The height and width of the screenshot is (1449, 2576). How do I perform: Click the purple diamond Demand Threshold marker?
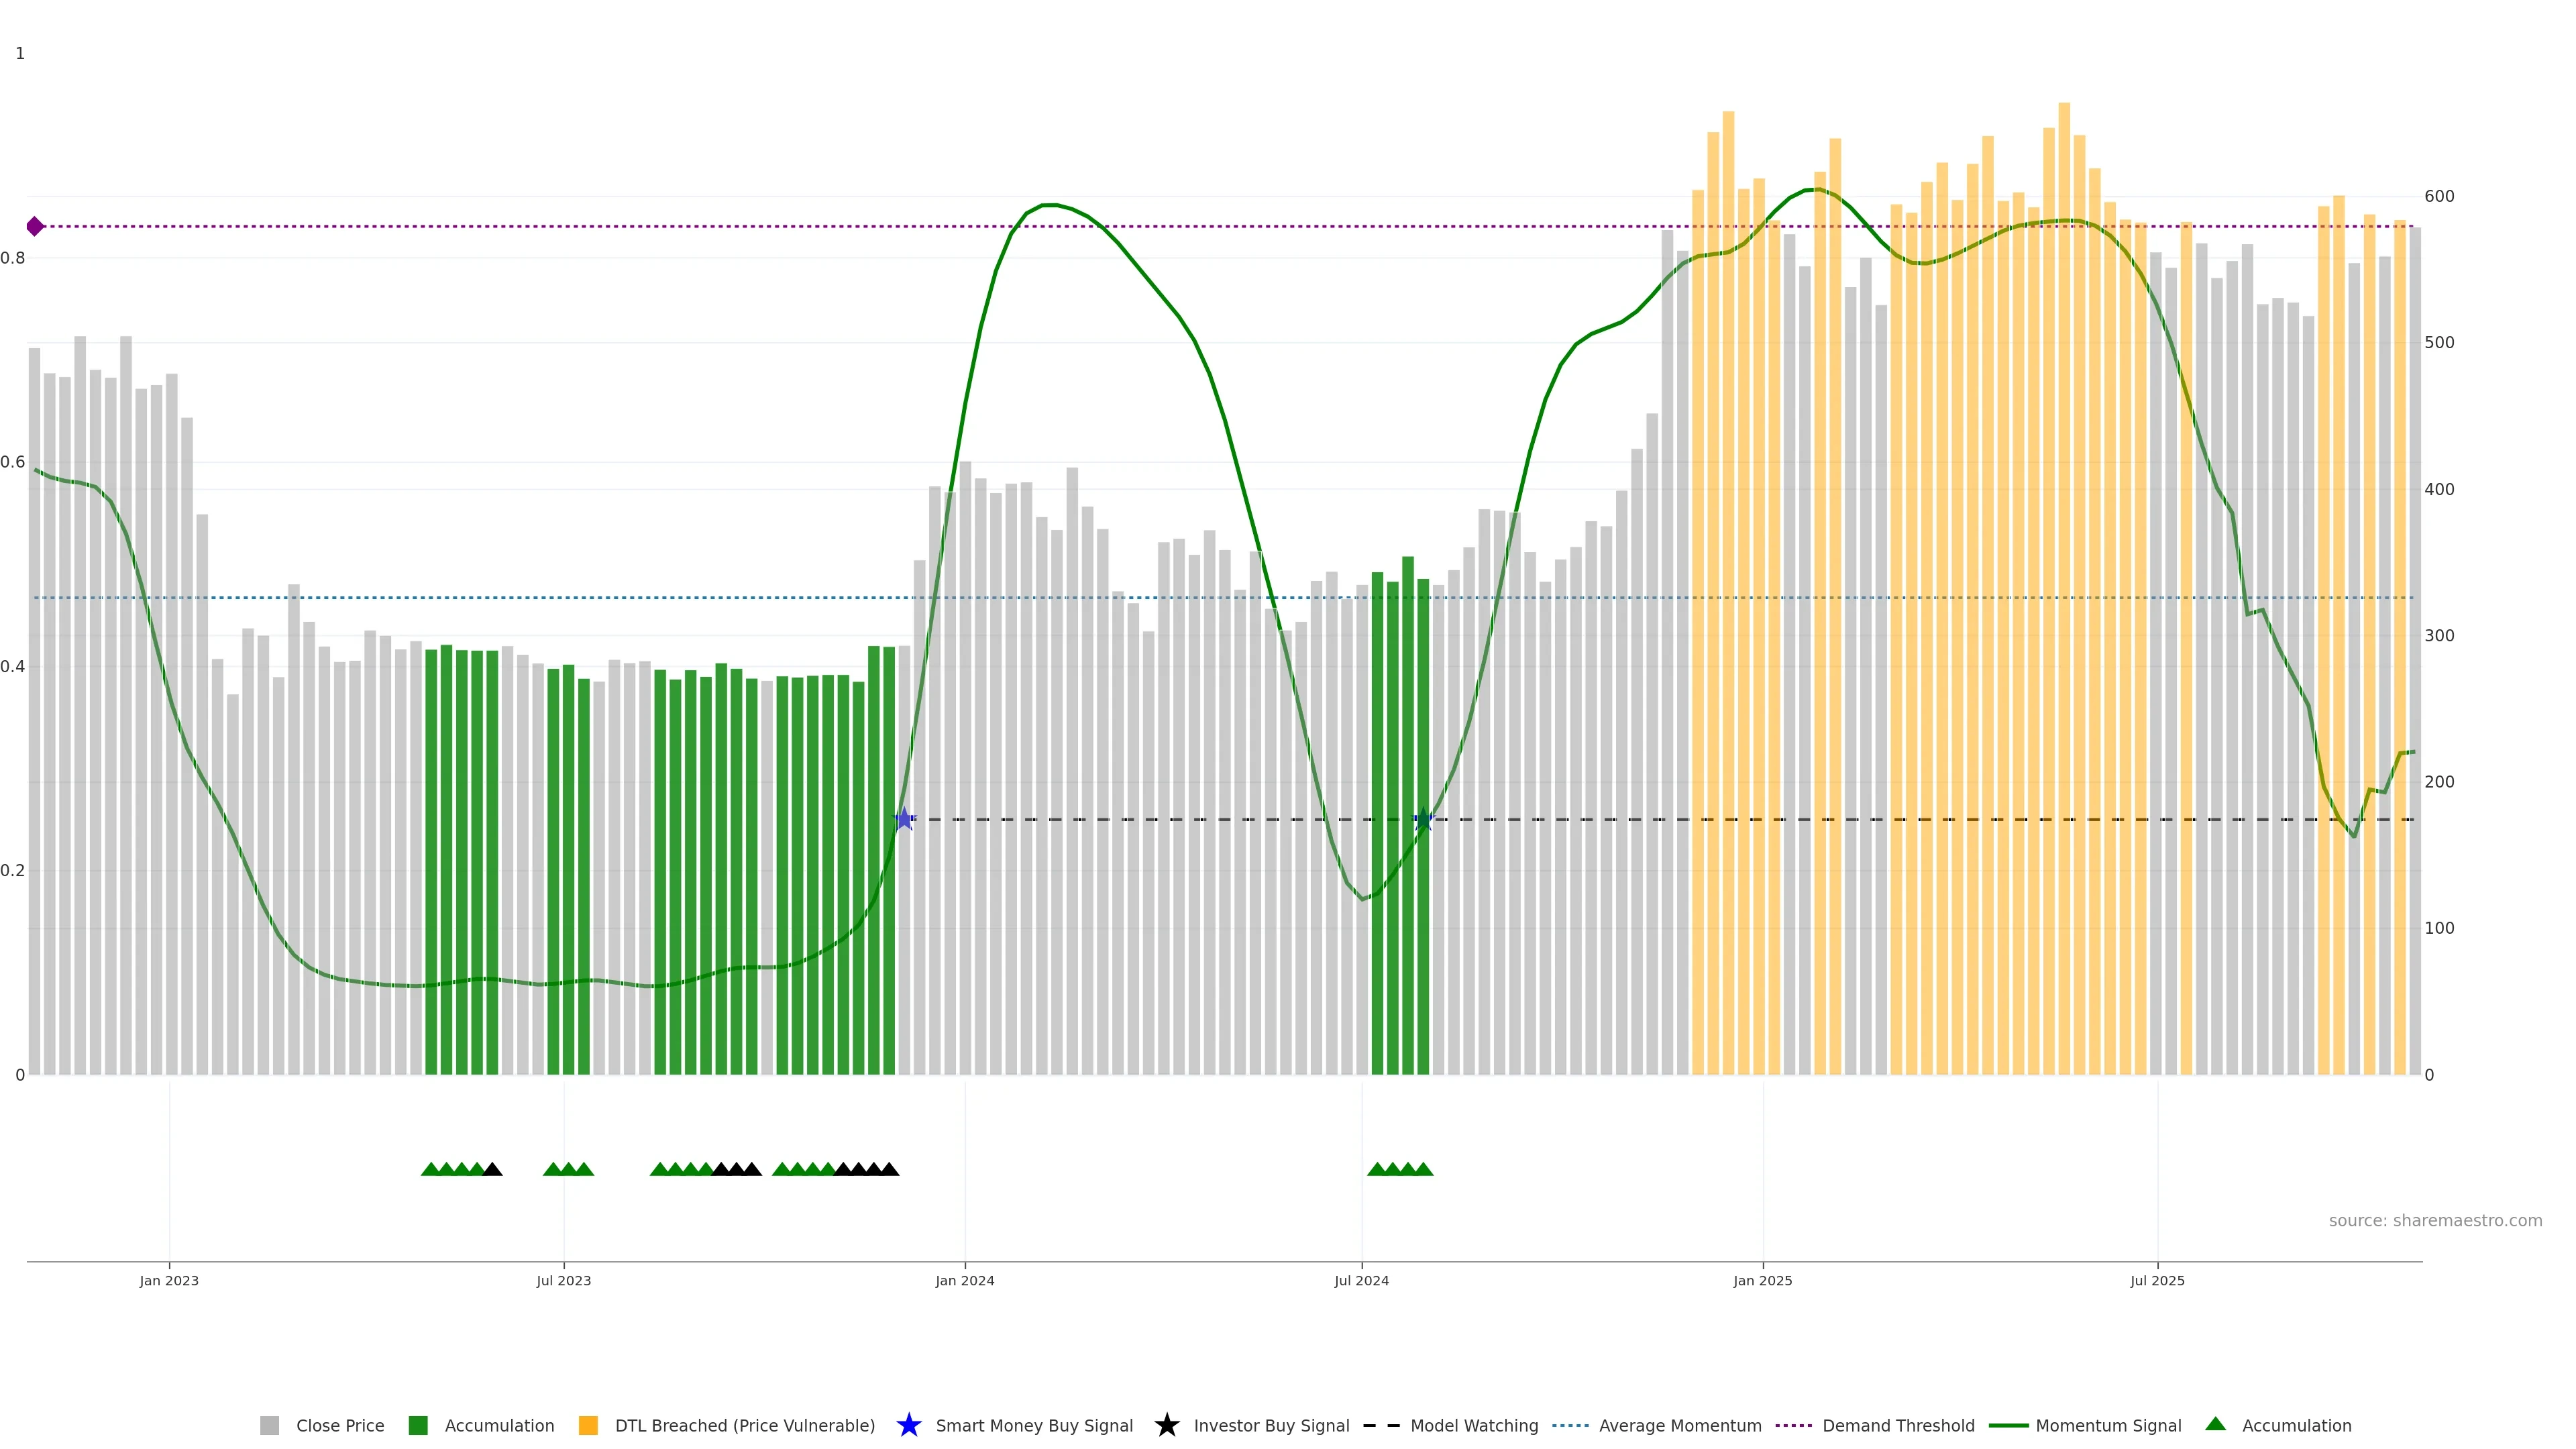coord(35,226)
